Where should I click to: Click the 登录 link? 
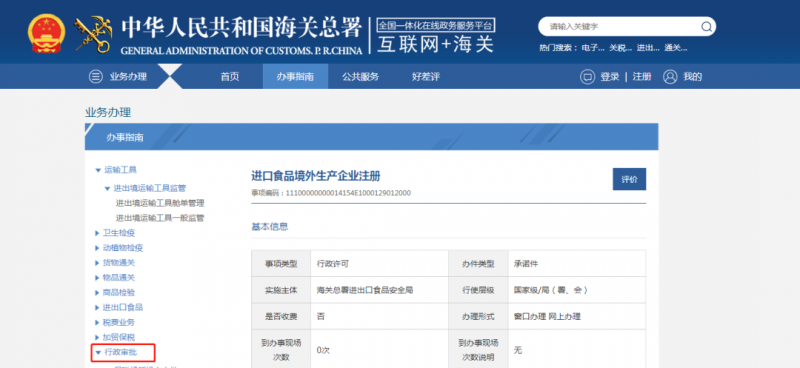tap(610, 77)
